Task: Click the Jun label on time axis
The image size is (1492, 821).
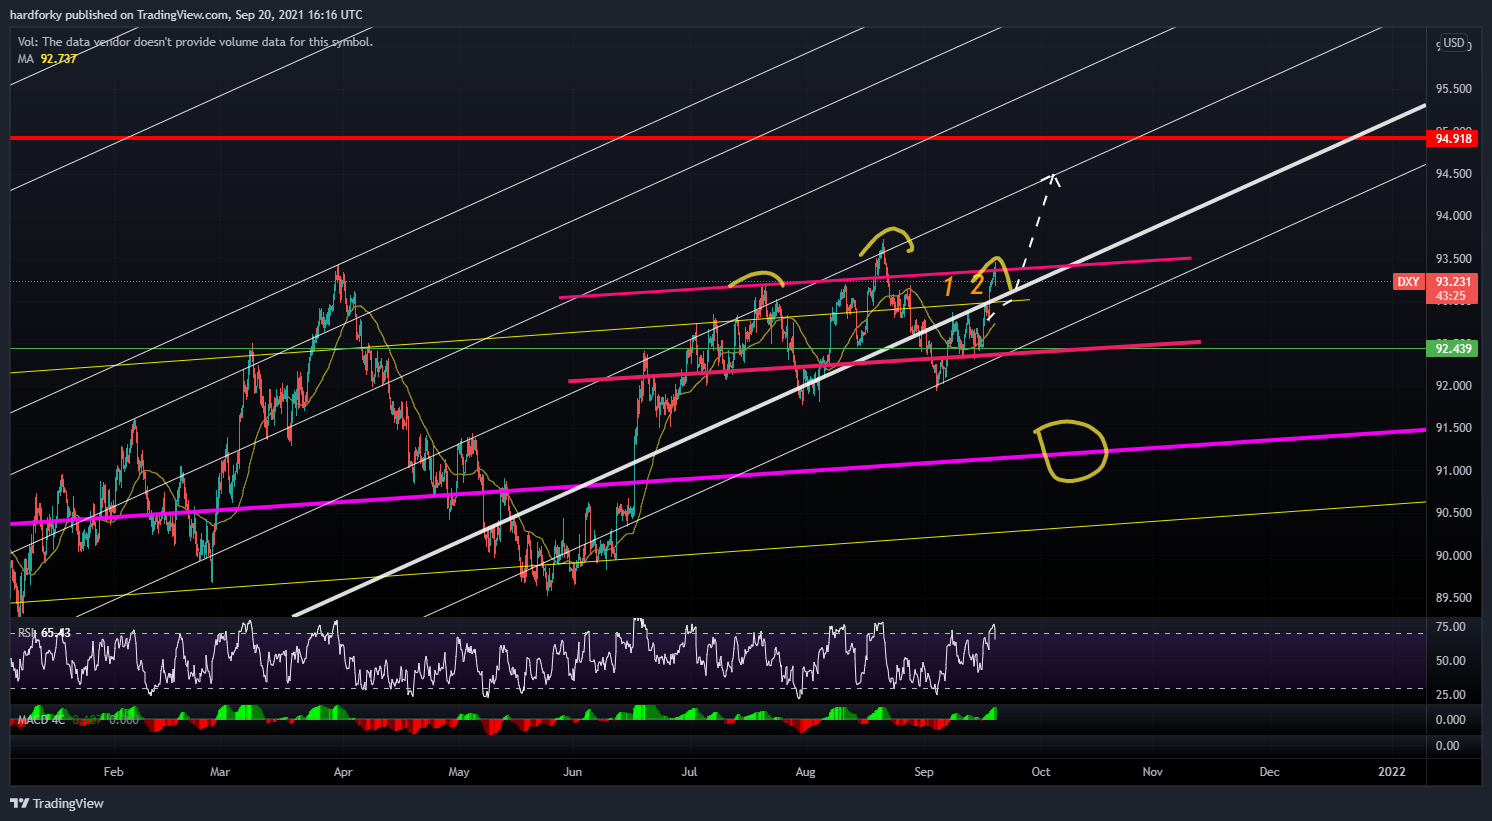Action: (573, 772)
